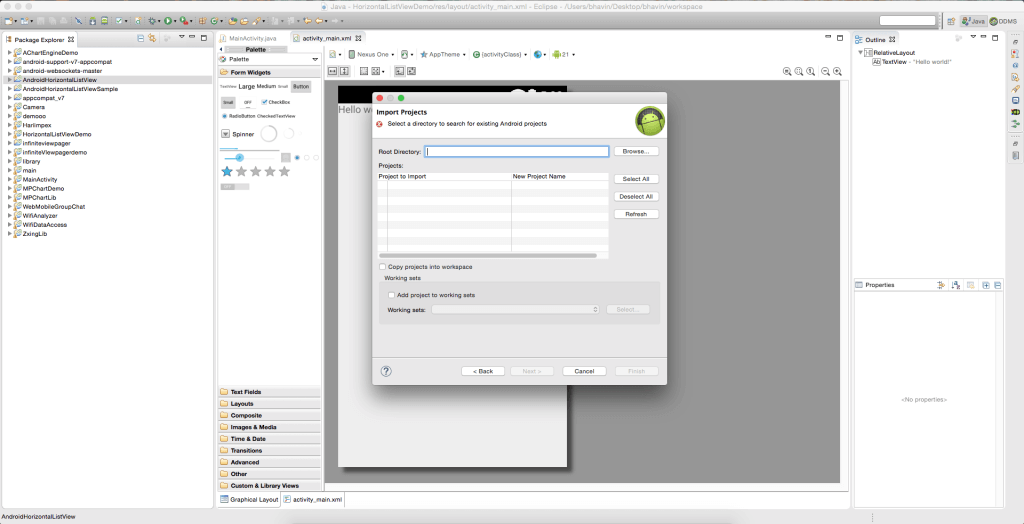Screen dimensions: 1024x524
Task: Click the Root Directory text field
Action: (x=516, y=152)
